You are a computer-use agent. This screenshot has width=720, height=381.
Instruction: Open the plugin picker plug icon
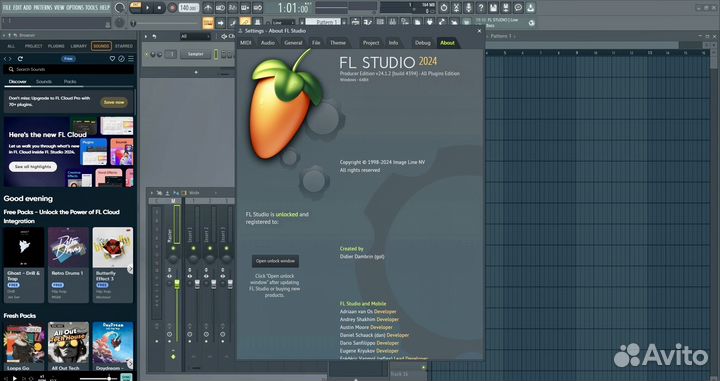coord(430,22)
